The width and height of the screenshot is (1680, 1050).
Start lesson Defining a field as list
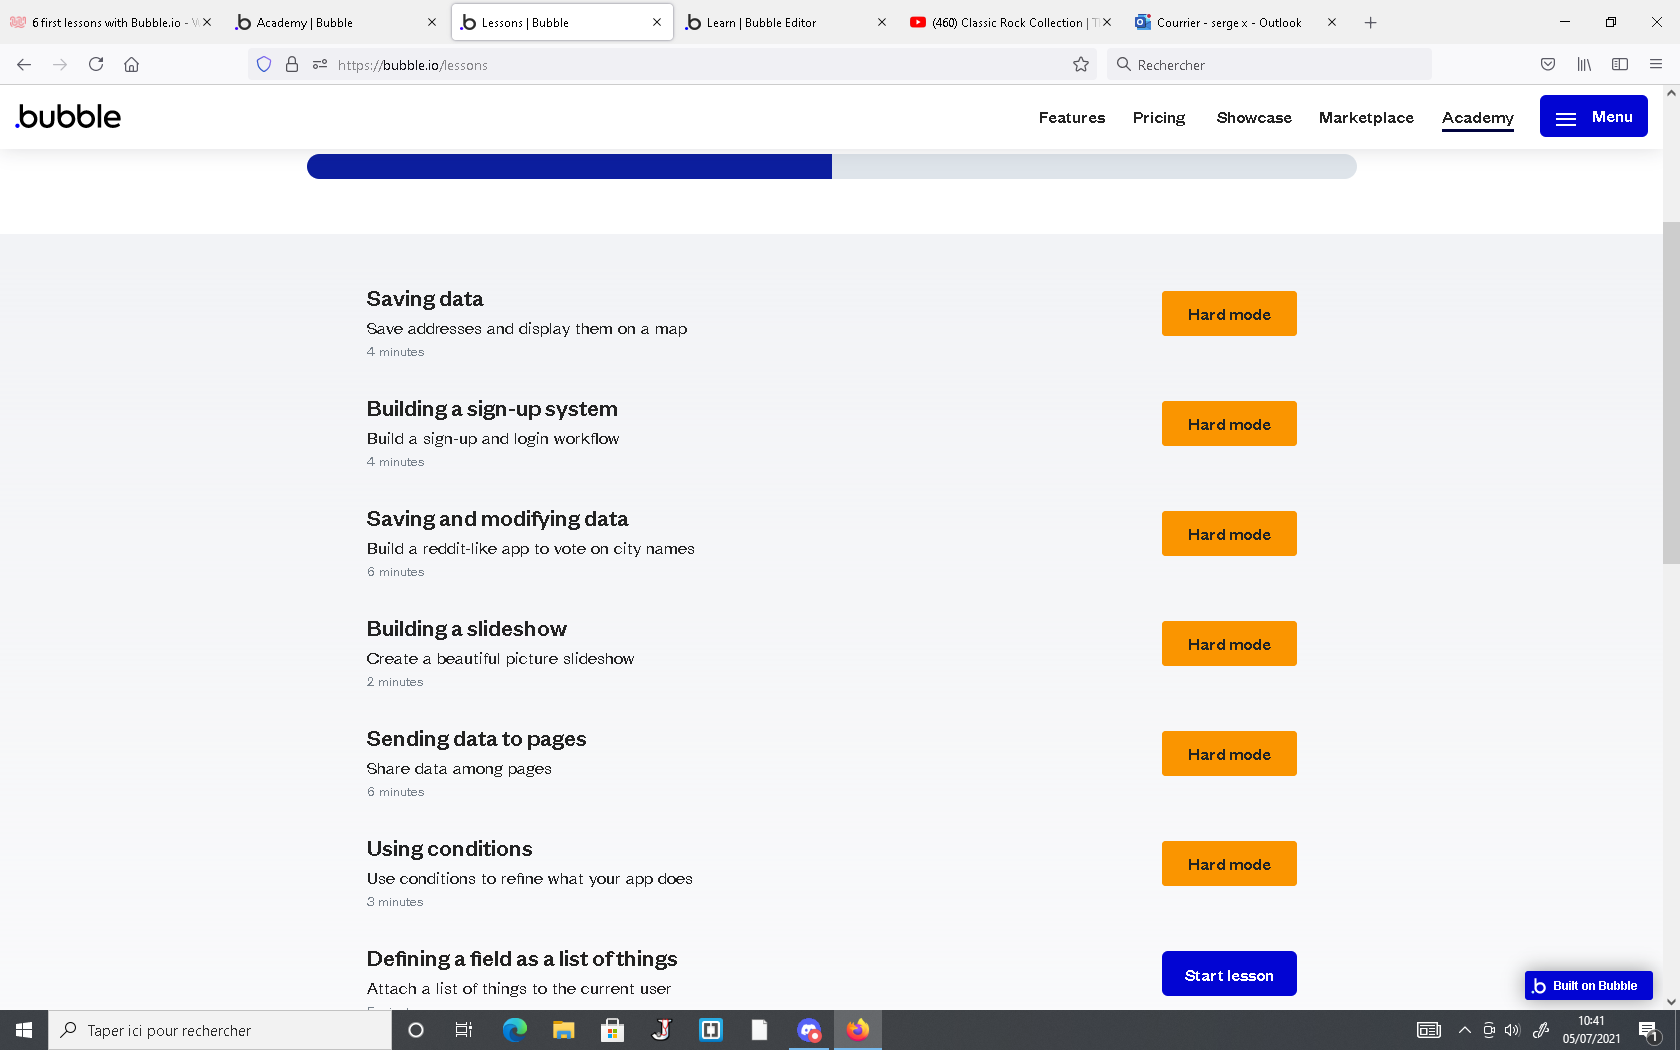1229,974
